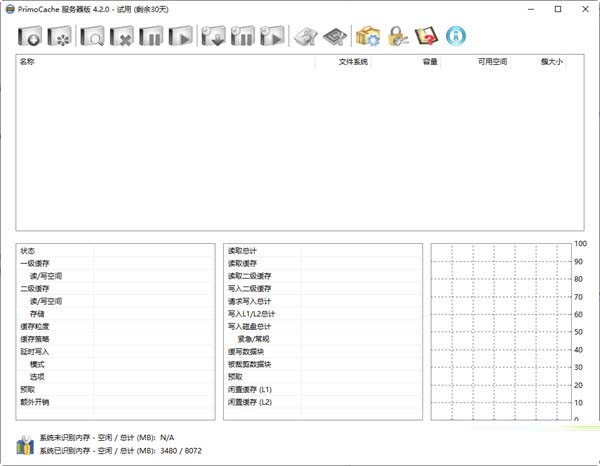This screenshot has height=466, width=600.
Task: Click the create new cache task icon
Action: 30,38
